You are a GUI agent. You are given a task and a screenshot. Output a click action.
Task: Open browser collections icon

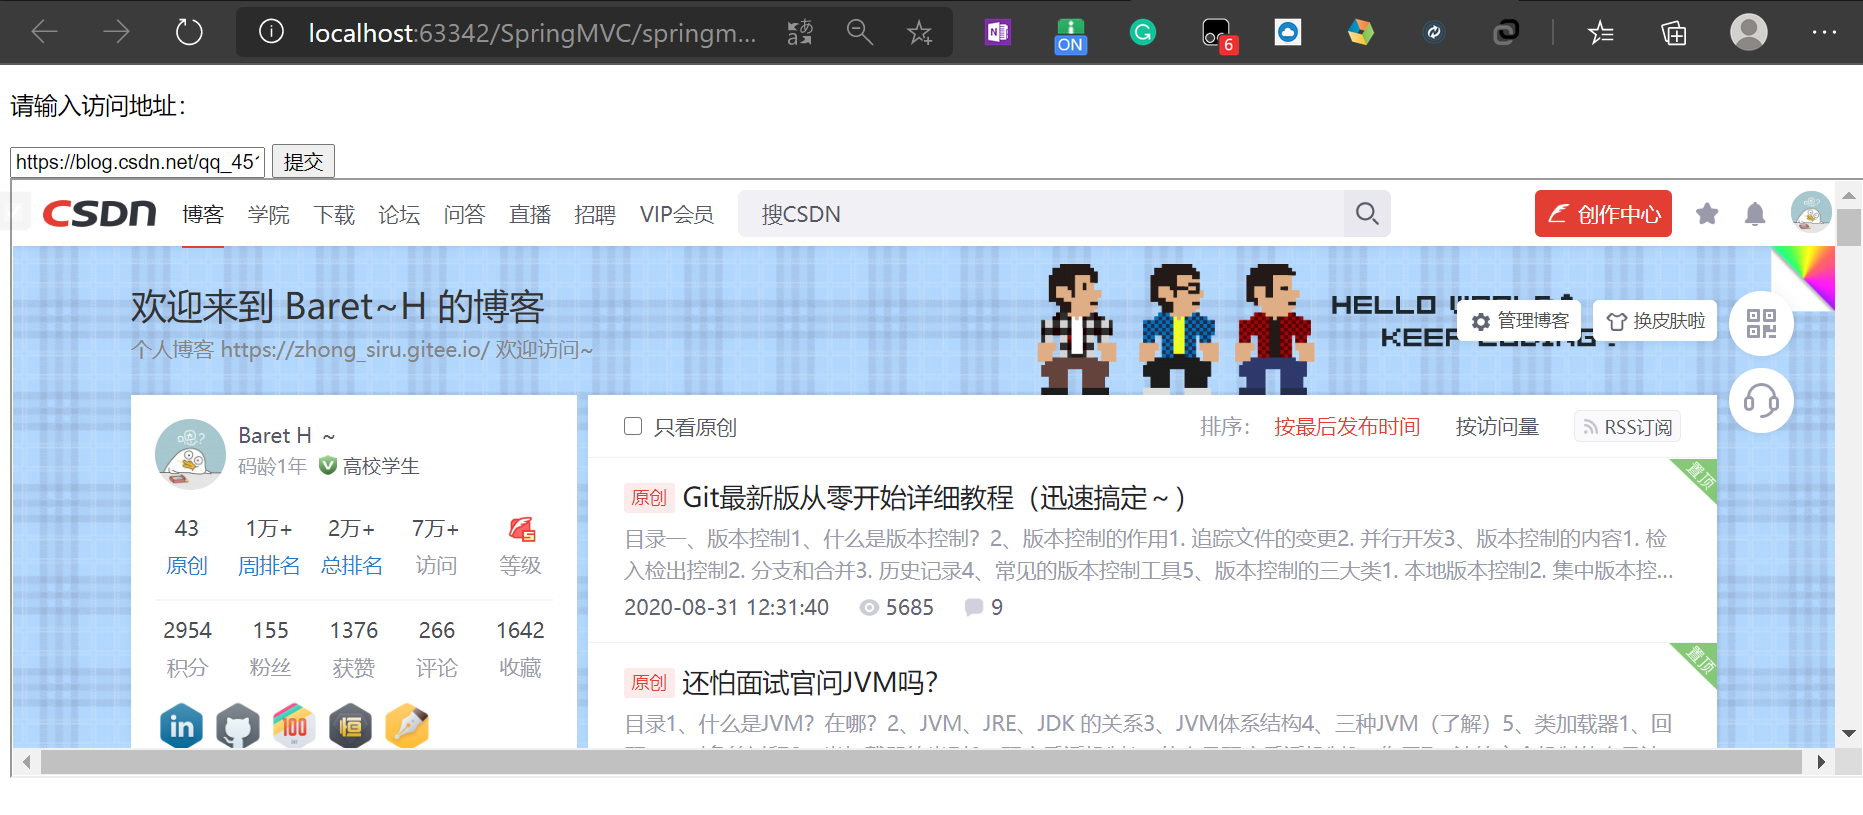[x=1674, y=32]
